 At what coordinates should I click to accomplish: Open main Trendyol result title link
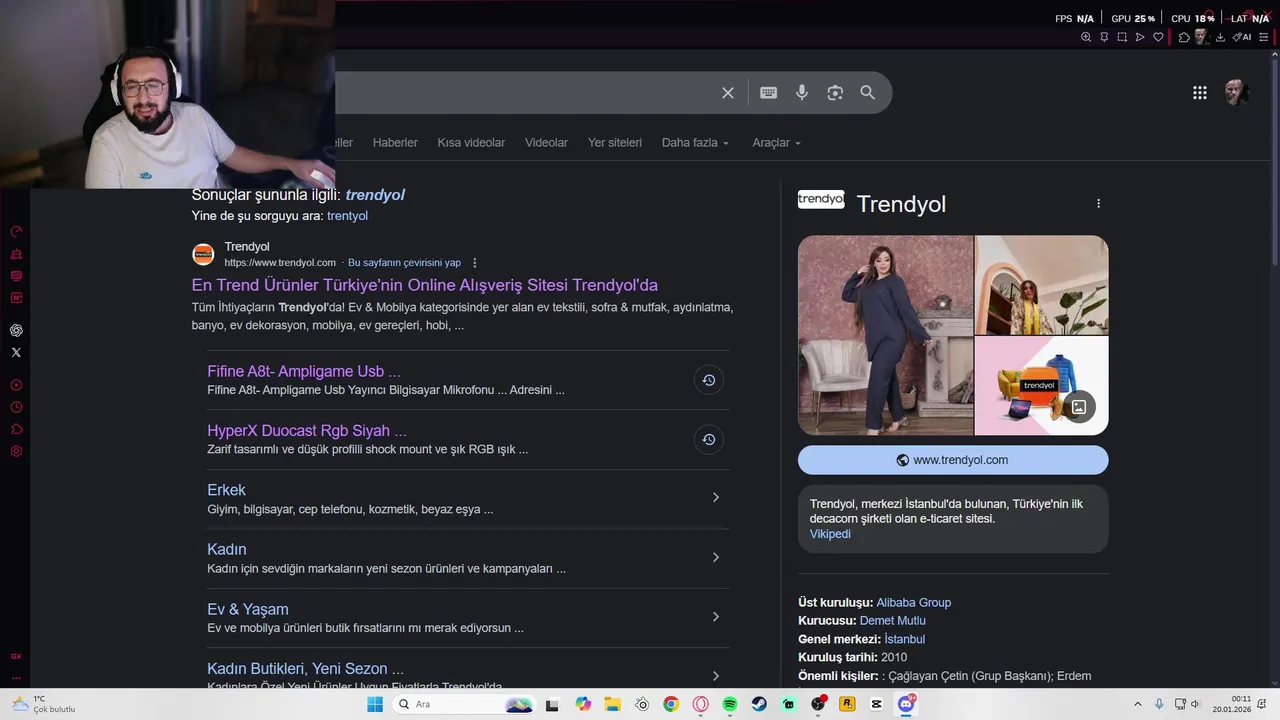(x=425, y=285)
